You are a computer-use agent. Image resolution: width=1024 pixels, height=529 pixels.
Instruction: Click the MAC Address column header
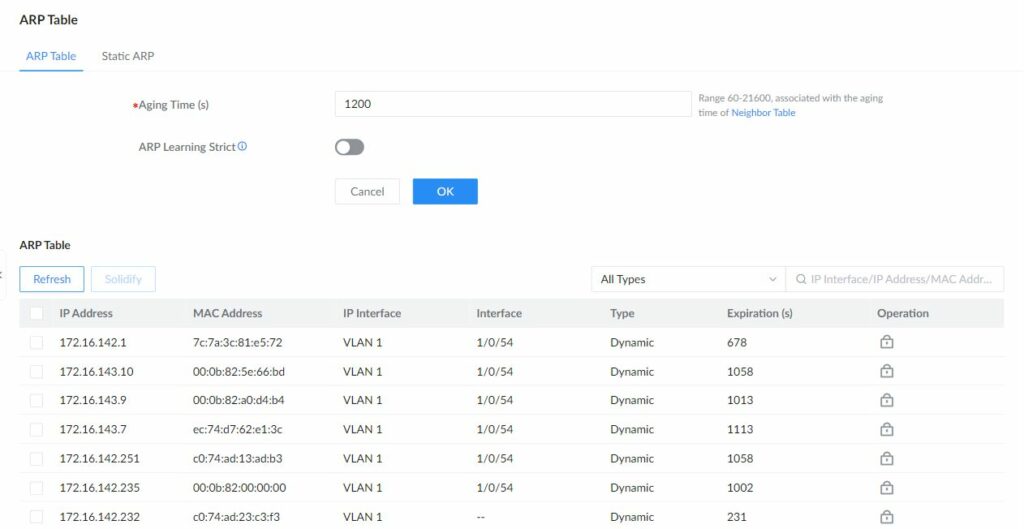pyautogui.click(x=227, y=313)
